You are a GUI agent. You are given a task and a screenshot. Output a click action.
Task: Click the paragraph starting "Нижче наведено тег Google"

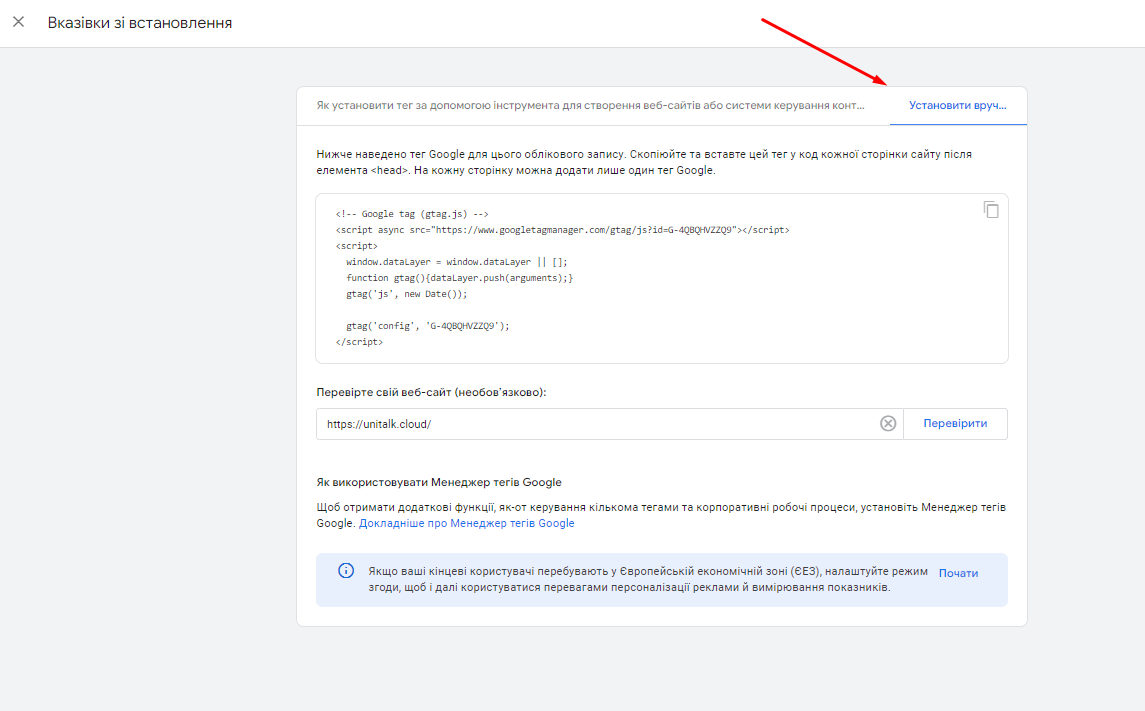tap(643, 162)
